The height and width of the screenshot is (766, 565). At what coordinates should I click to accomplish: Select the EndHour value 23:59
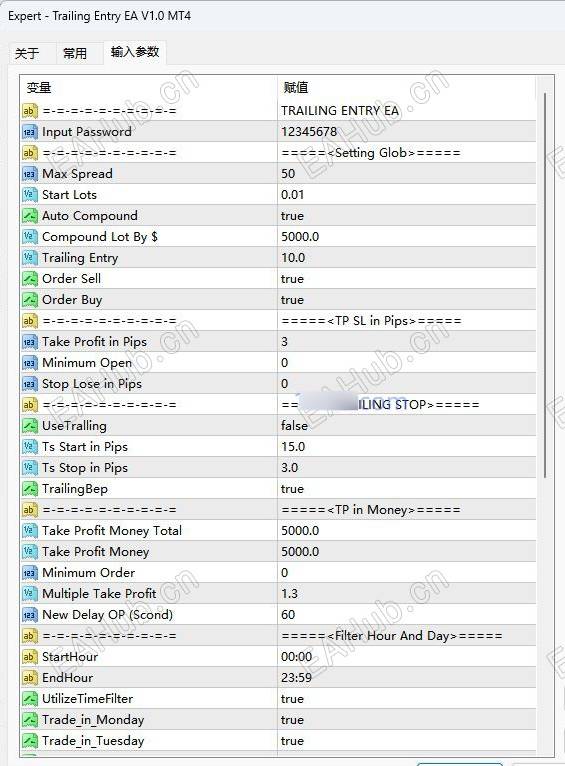coord(296,678)
